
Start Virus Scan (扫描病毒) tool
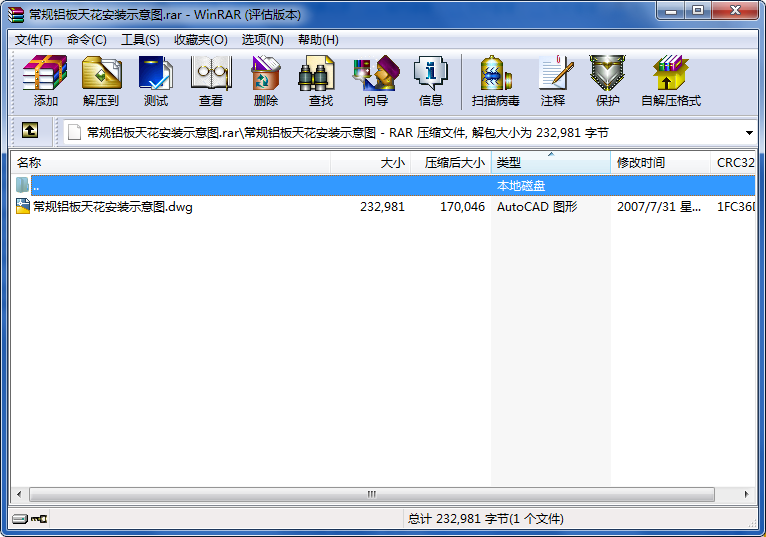click(x=495, y=81)
